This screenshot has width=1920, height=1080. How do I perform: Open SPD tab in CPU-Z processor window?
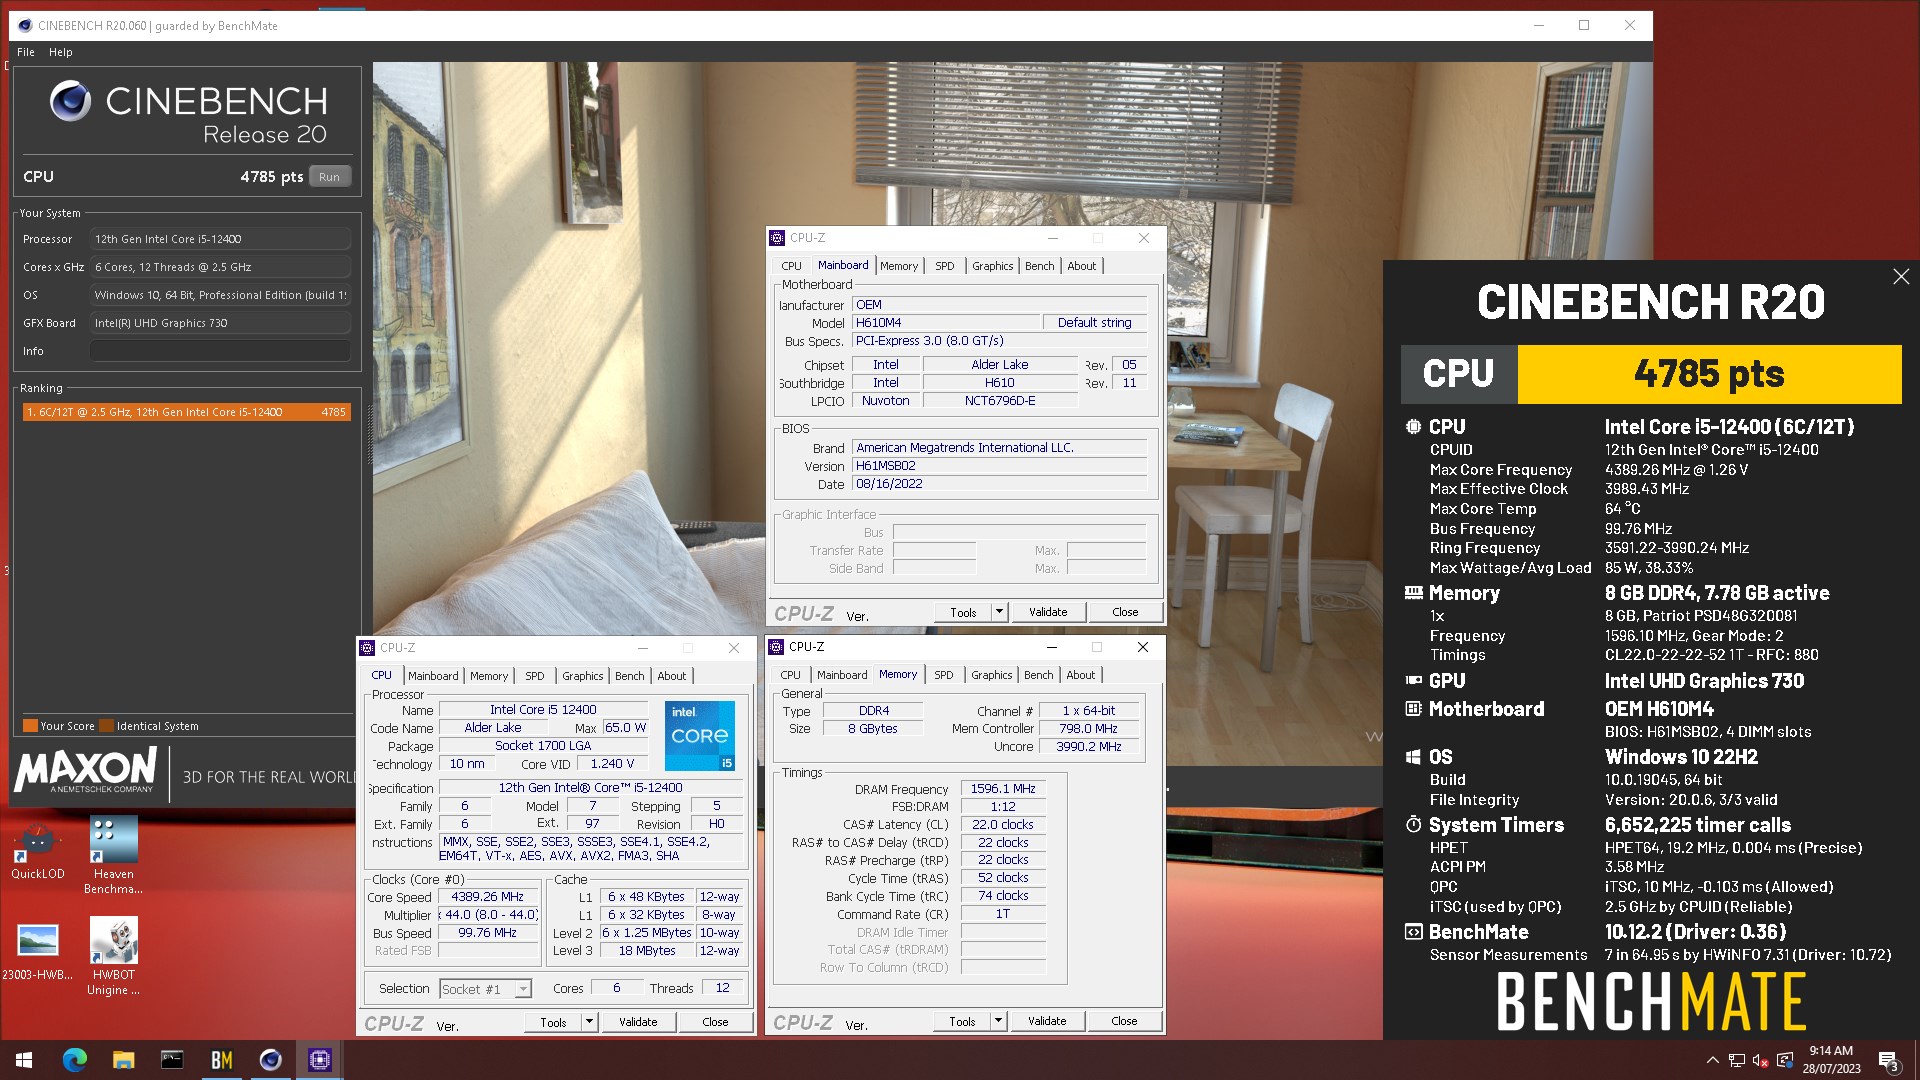(535, 676)
